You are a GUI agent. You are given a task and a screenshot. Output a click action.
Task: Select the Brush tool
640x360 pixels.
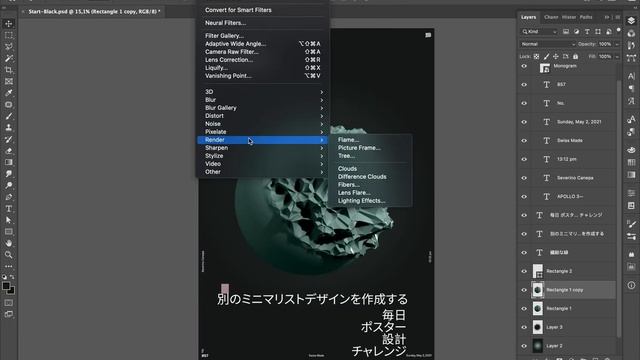(x=9, y=116)
